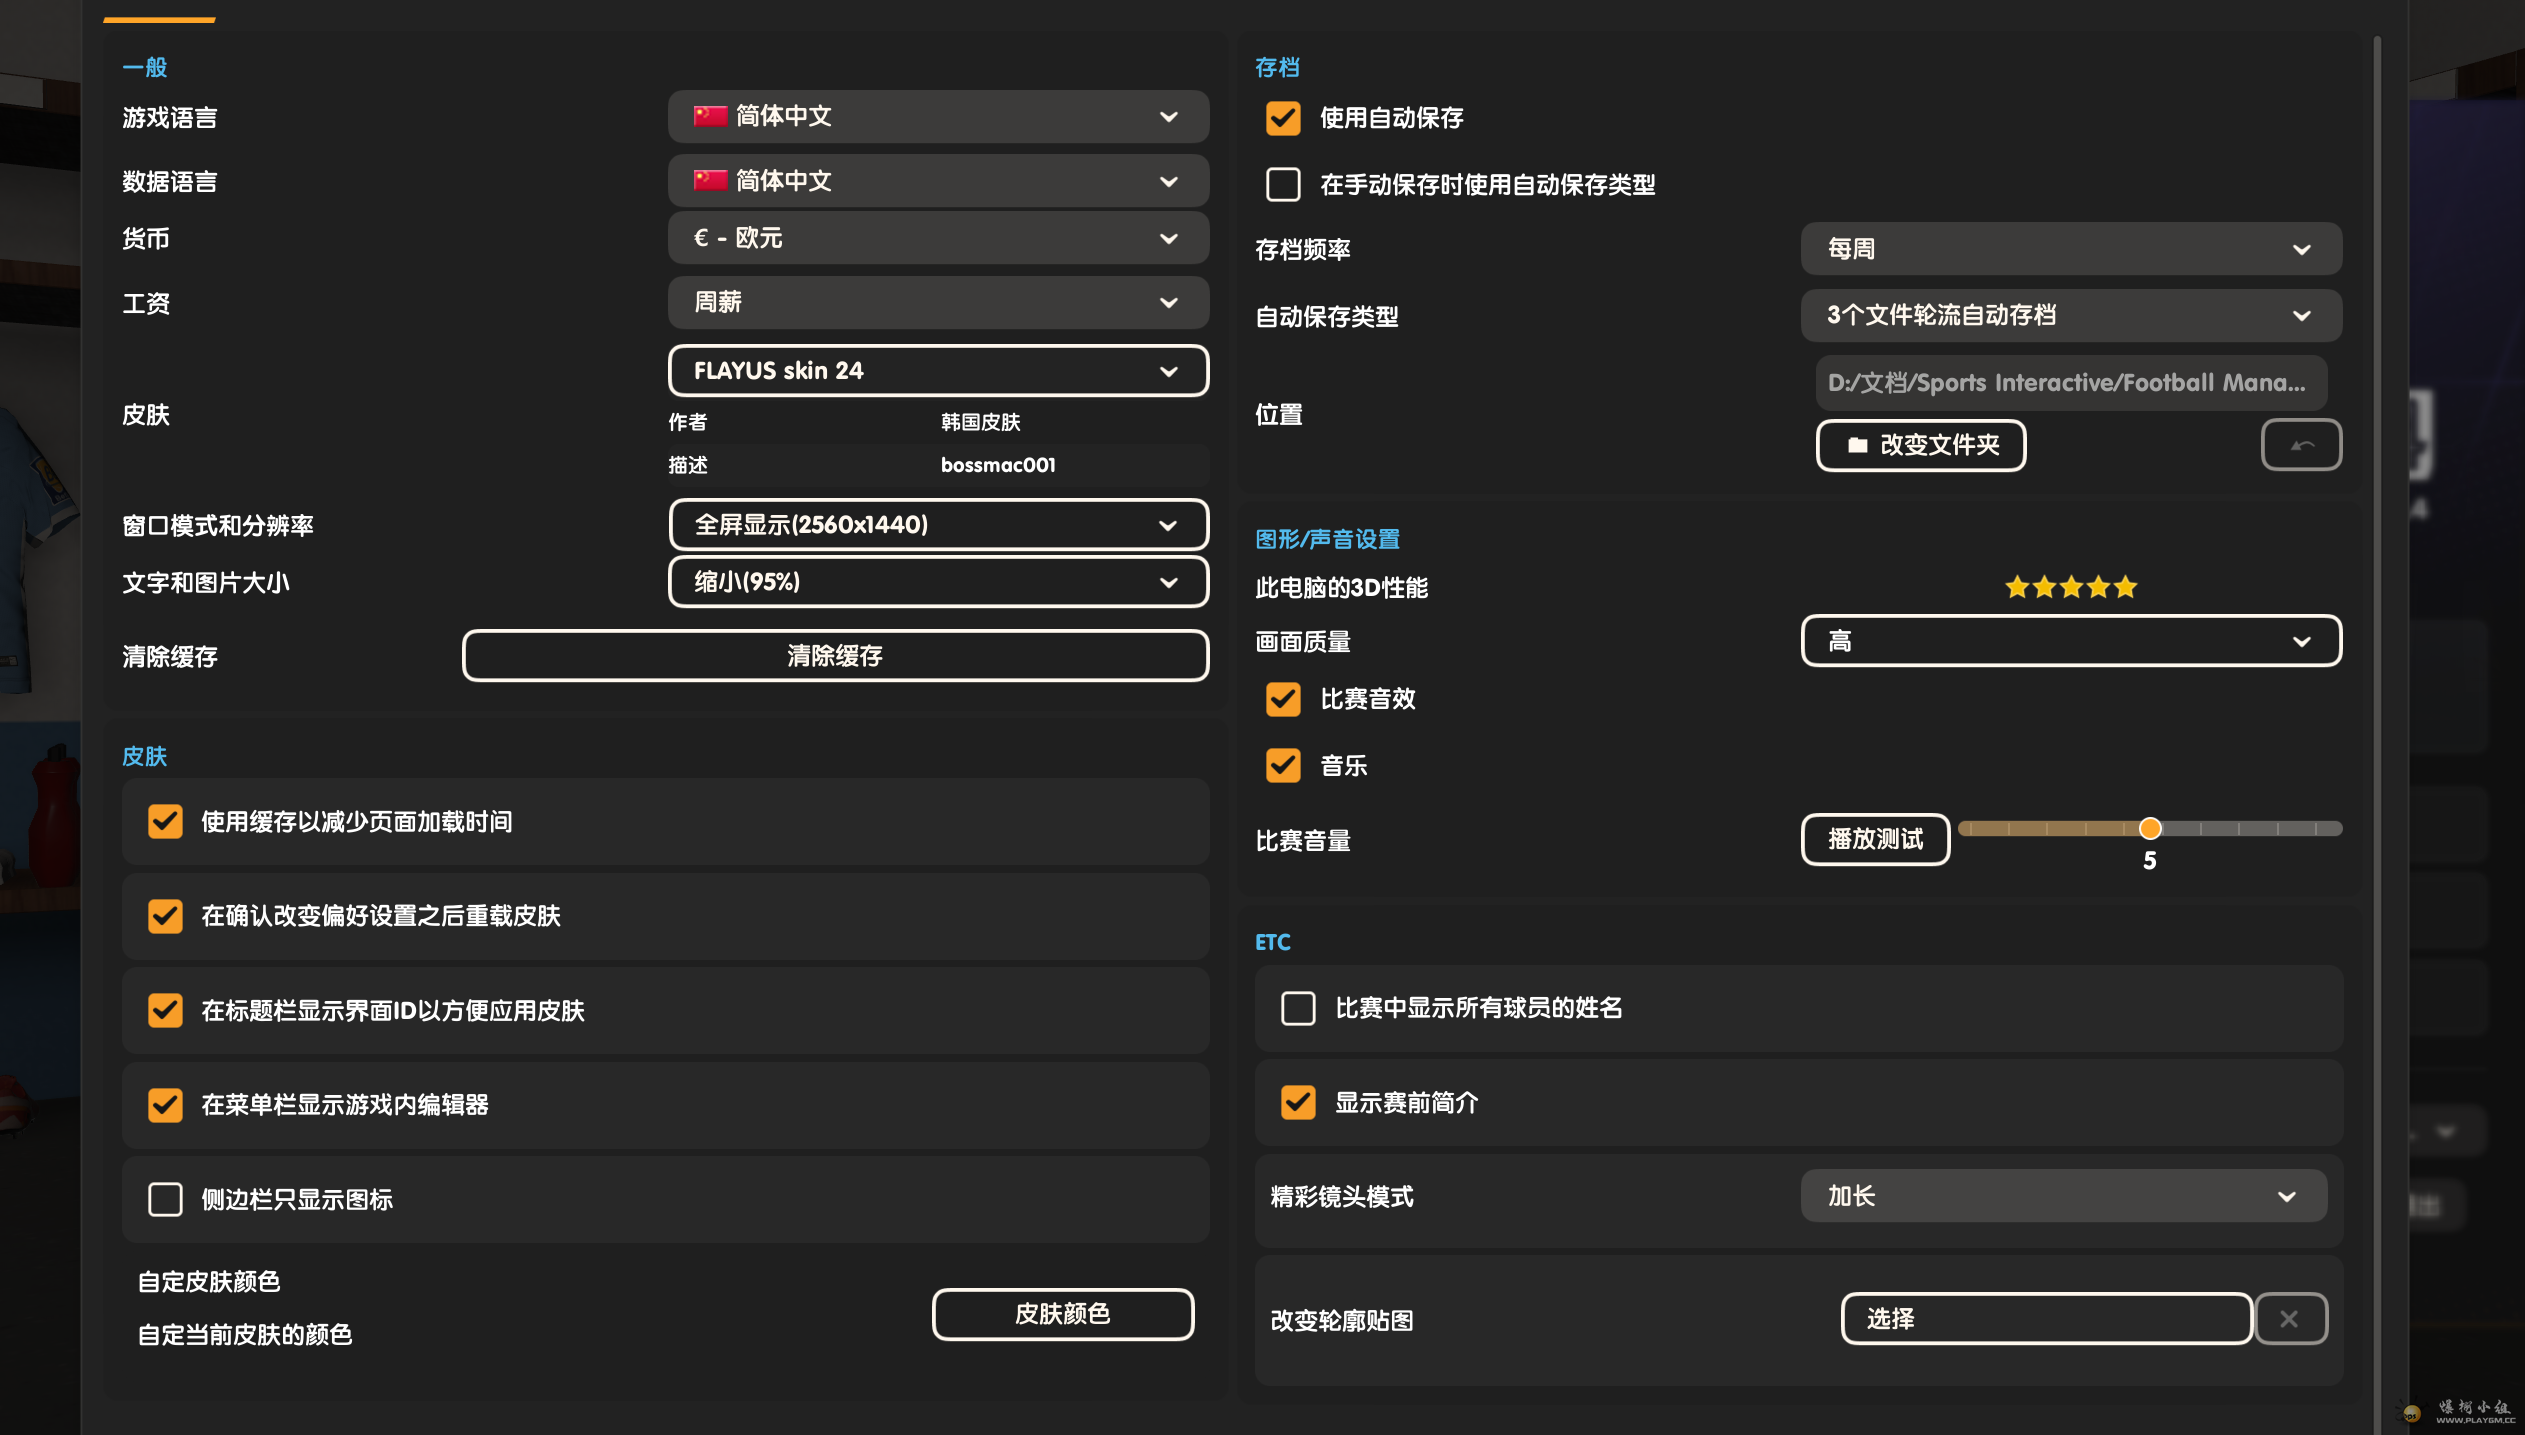
Task: Enable 侧边栏只显示图标 checkbox
Action: (x=165, y=1199)
